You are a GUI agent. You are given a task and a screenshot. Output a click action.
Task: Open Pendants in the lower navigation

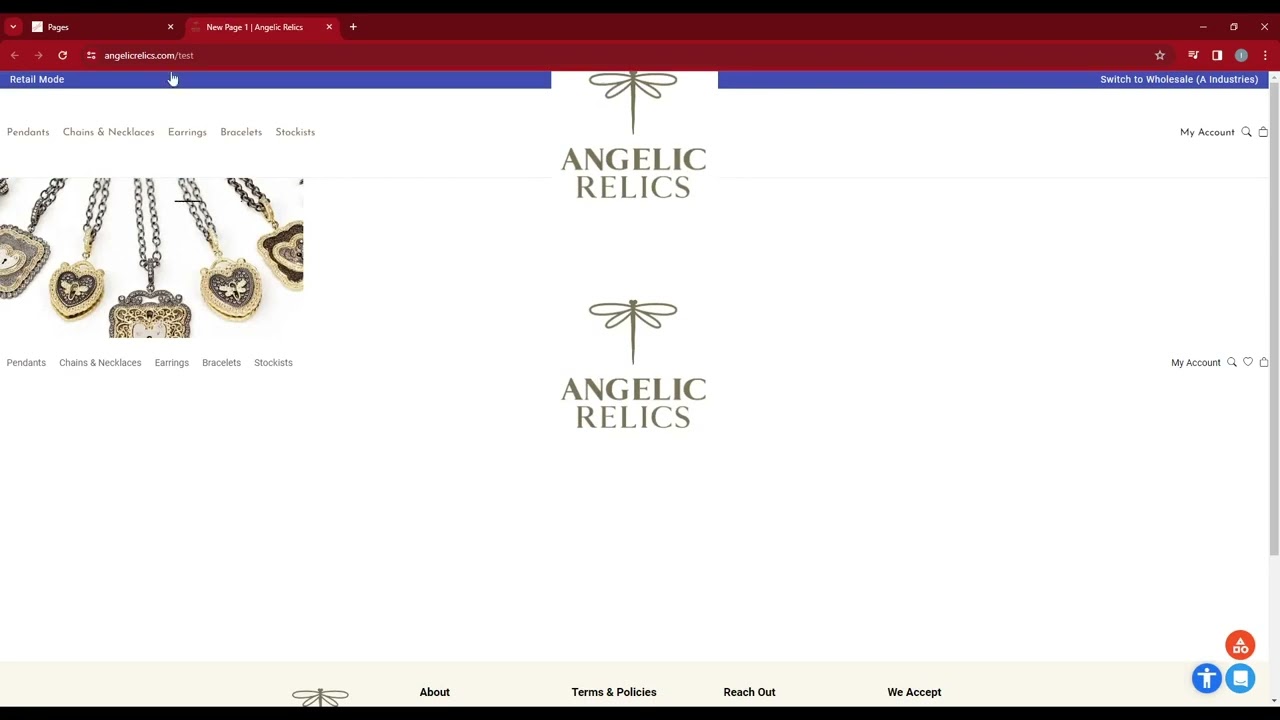point(26,363)
